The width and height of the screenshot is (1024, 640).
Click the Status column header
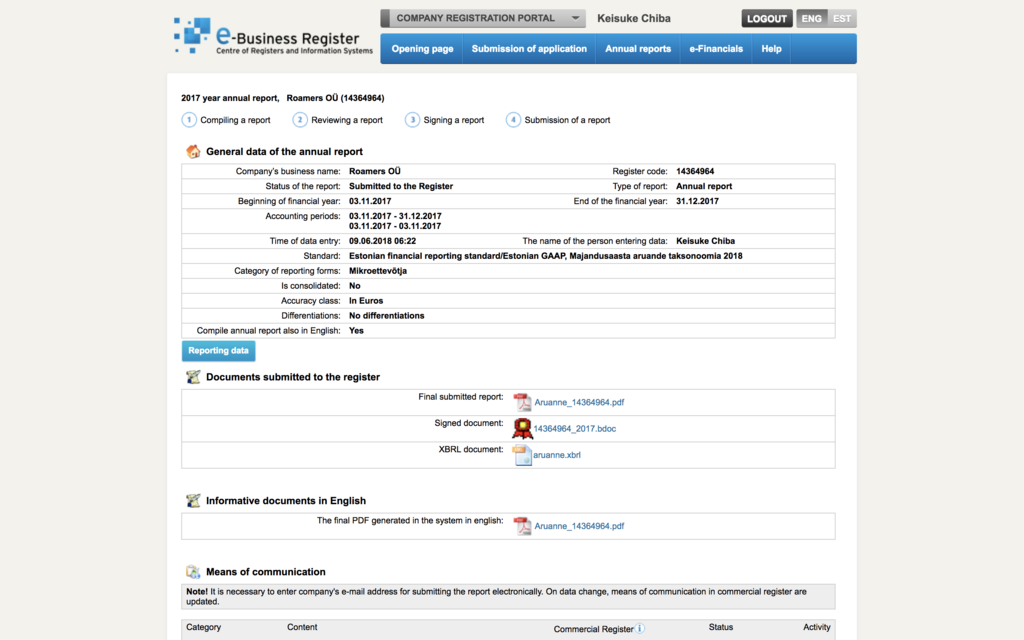pyautogui.click(x=721, y=627)
